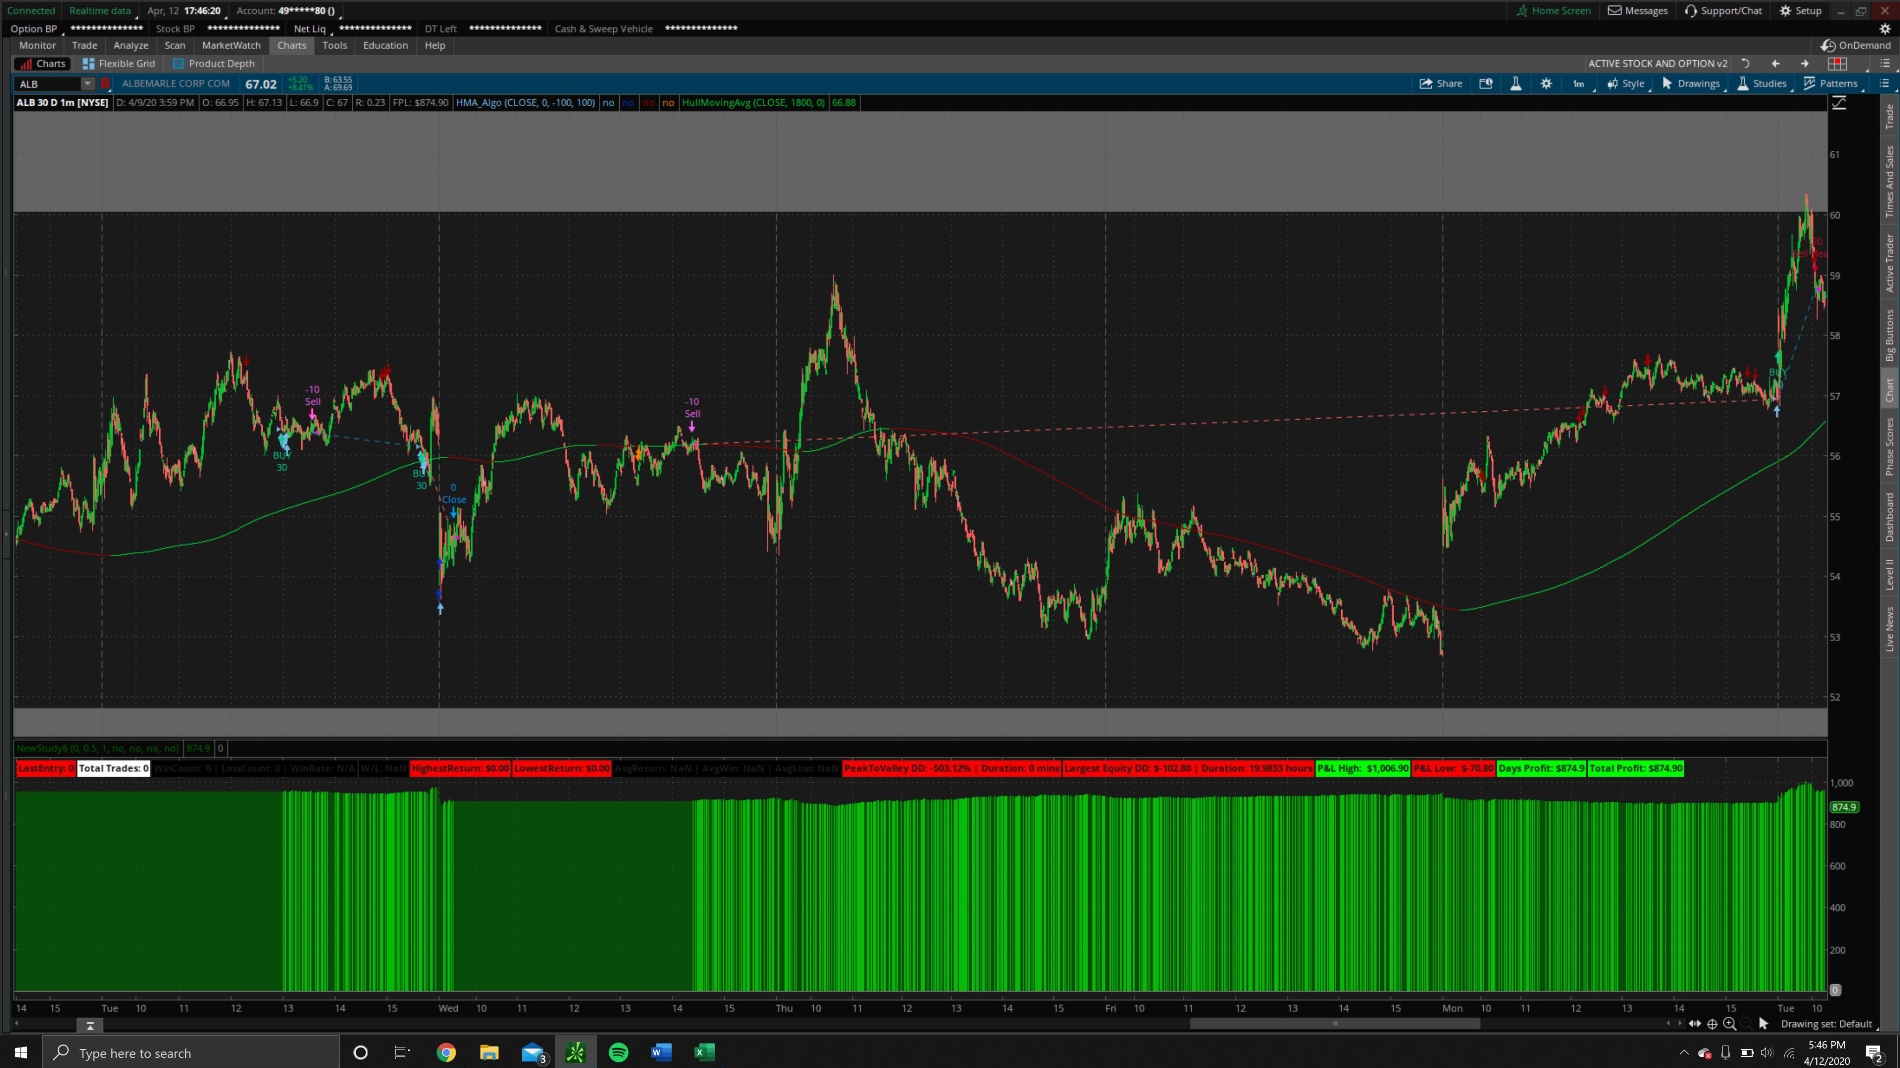Switch to the Monitor tab

pyautogui.click(x=38, y=45)
